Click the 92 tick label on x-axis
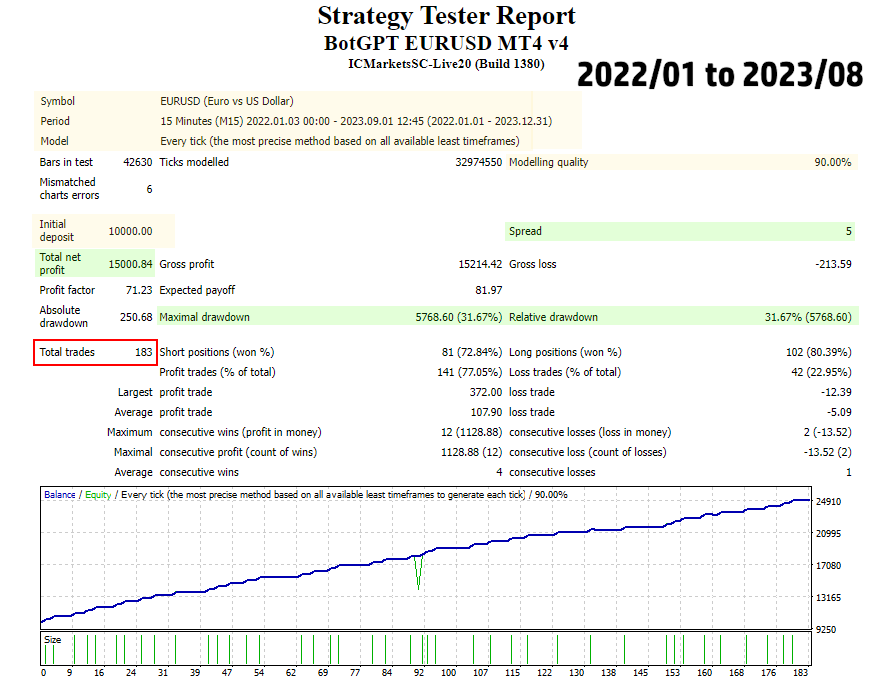887x684 pixels. (419, 673)
